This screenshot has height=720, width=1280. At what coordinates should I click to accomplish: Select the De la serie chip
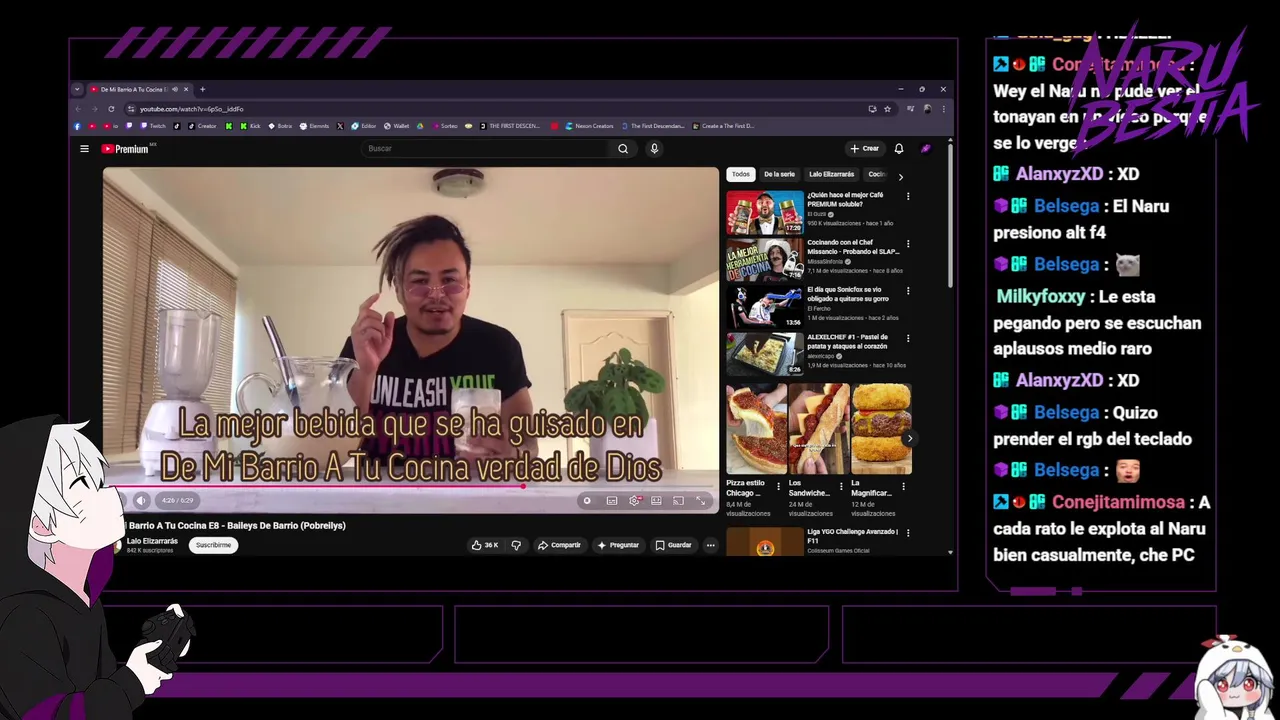[x=779, y=174]
